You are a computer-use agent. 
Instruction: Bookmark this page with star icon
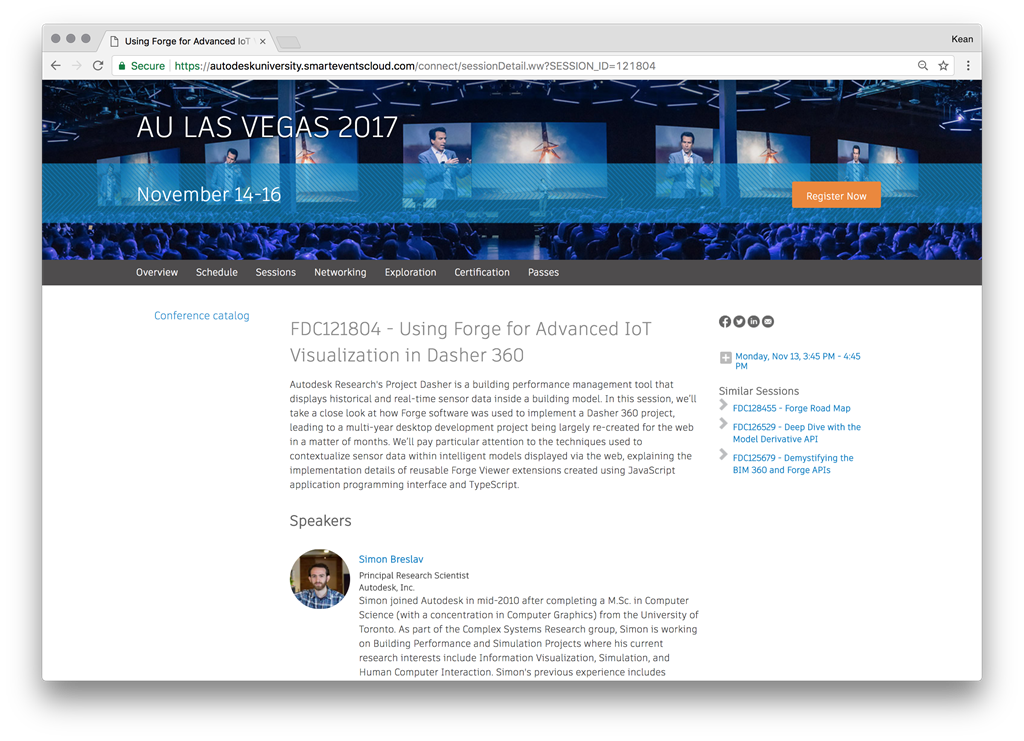[x=943, y=66]
